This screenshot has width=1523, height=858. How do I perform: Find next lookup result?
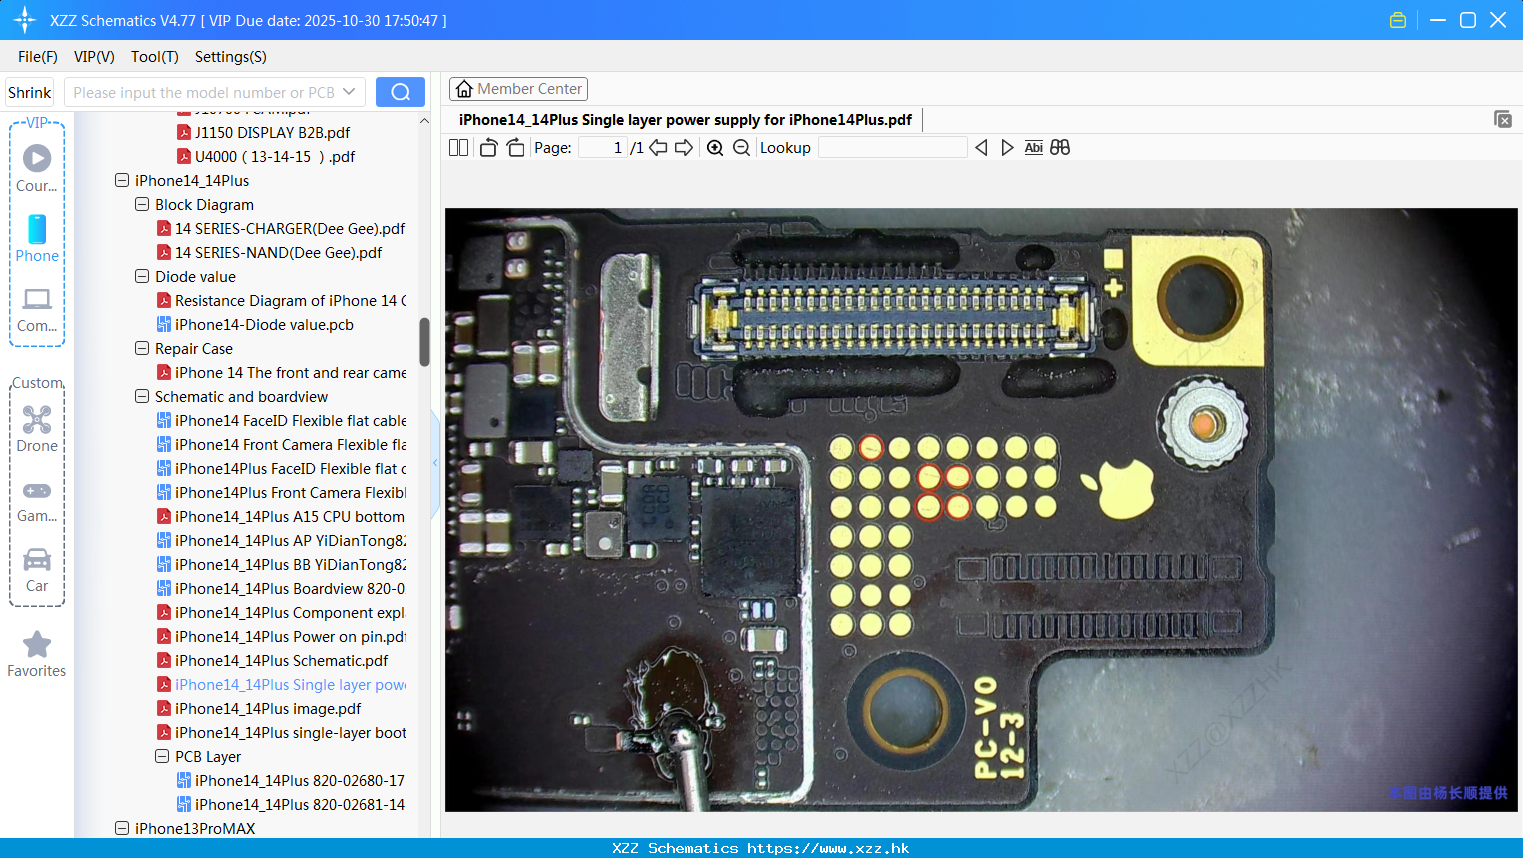[1007, 147]
